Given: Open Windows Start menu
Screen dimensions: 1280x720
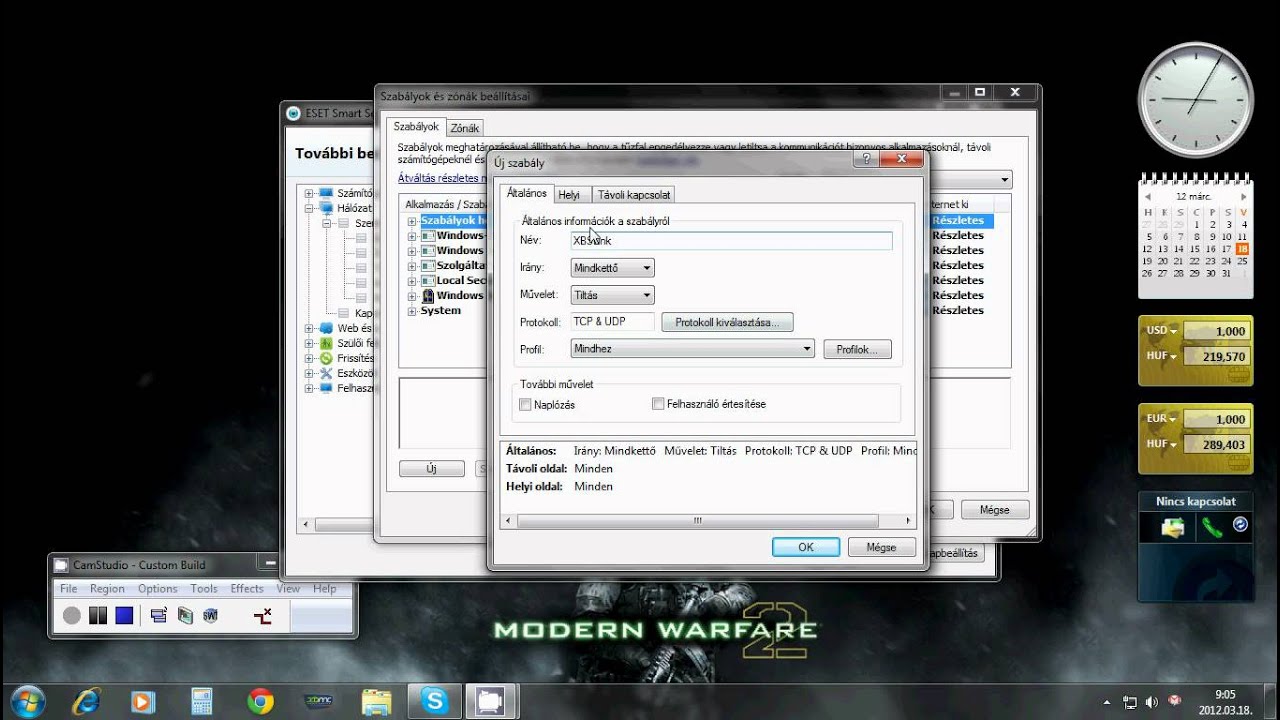Looking at the screenshot, I should coord(28,700).
